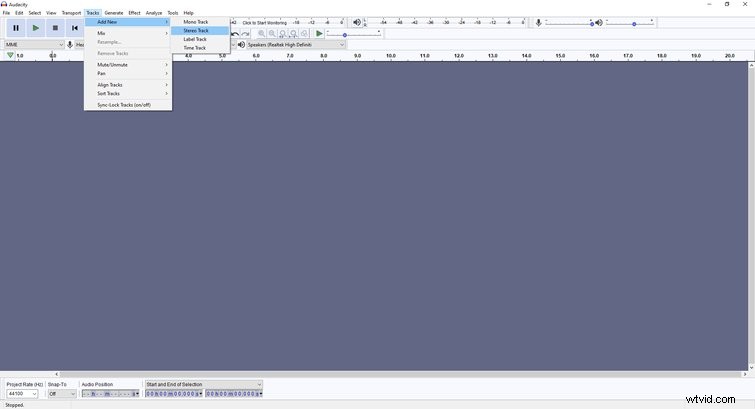Click the Stop transport button
Viewport: 755px width, 409px height.
[x=55, y=28]
